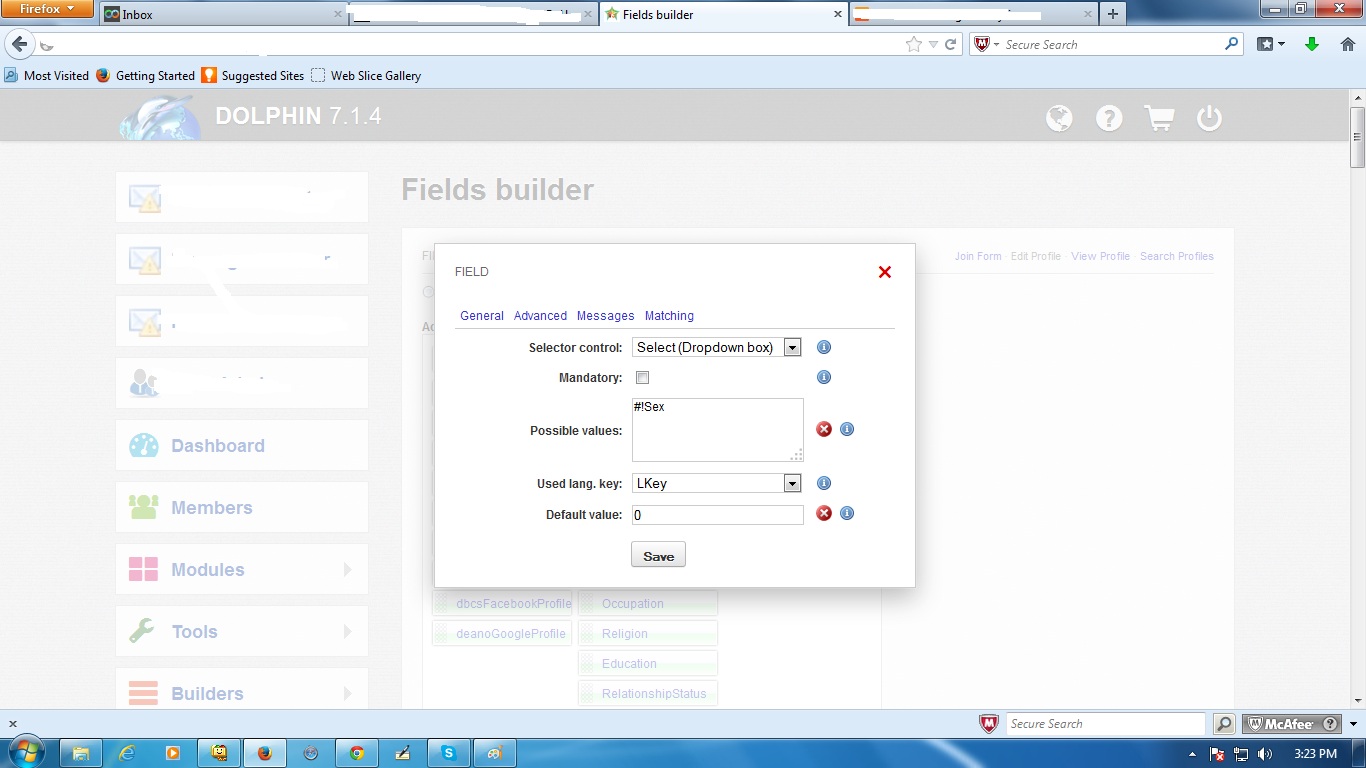Open the Messages tab

pos(605,315)
